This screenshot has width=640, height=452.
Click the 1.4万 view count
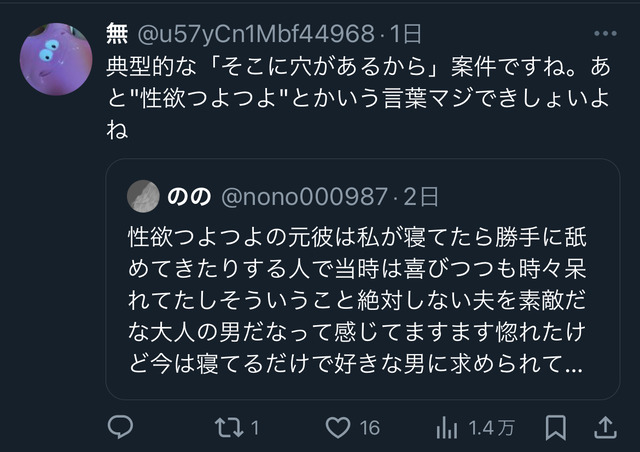491,428
